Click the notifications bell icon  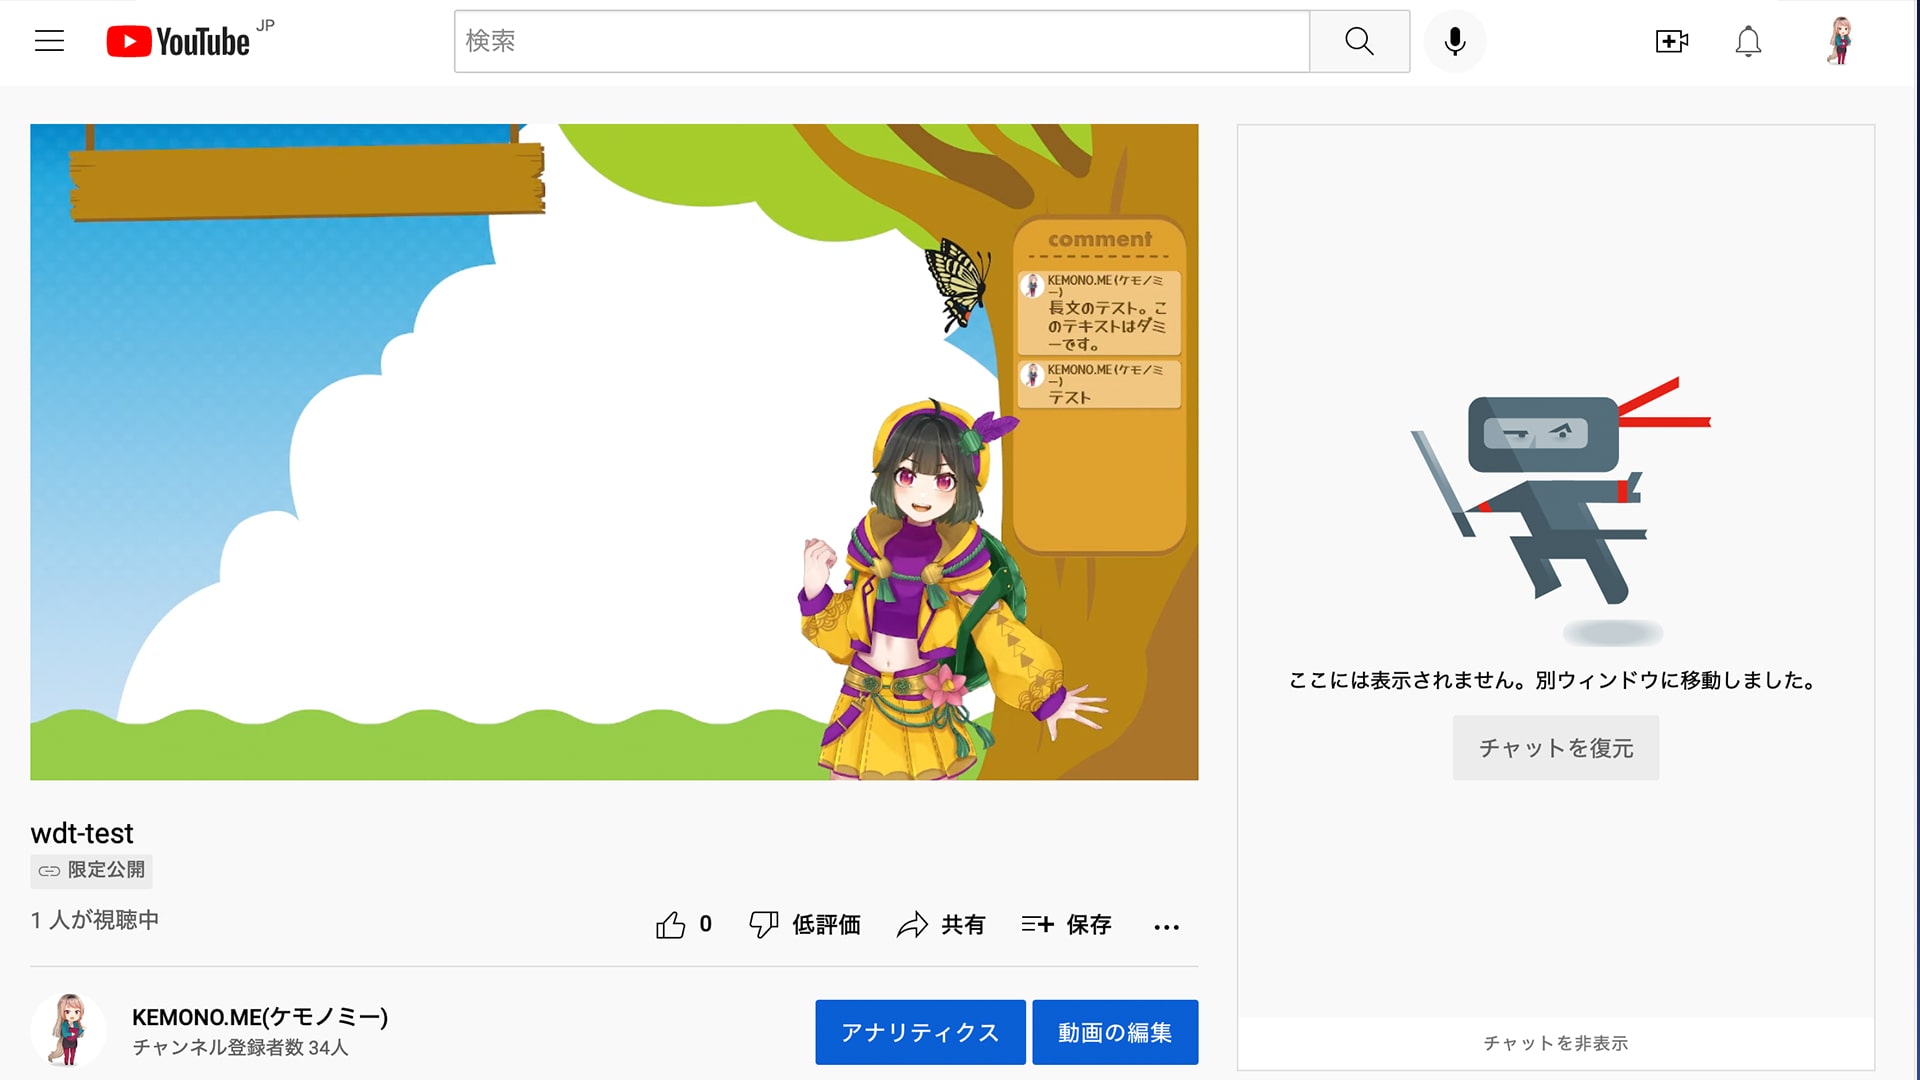pyautogui.click(x=1748, y=41)
